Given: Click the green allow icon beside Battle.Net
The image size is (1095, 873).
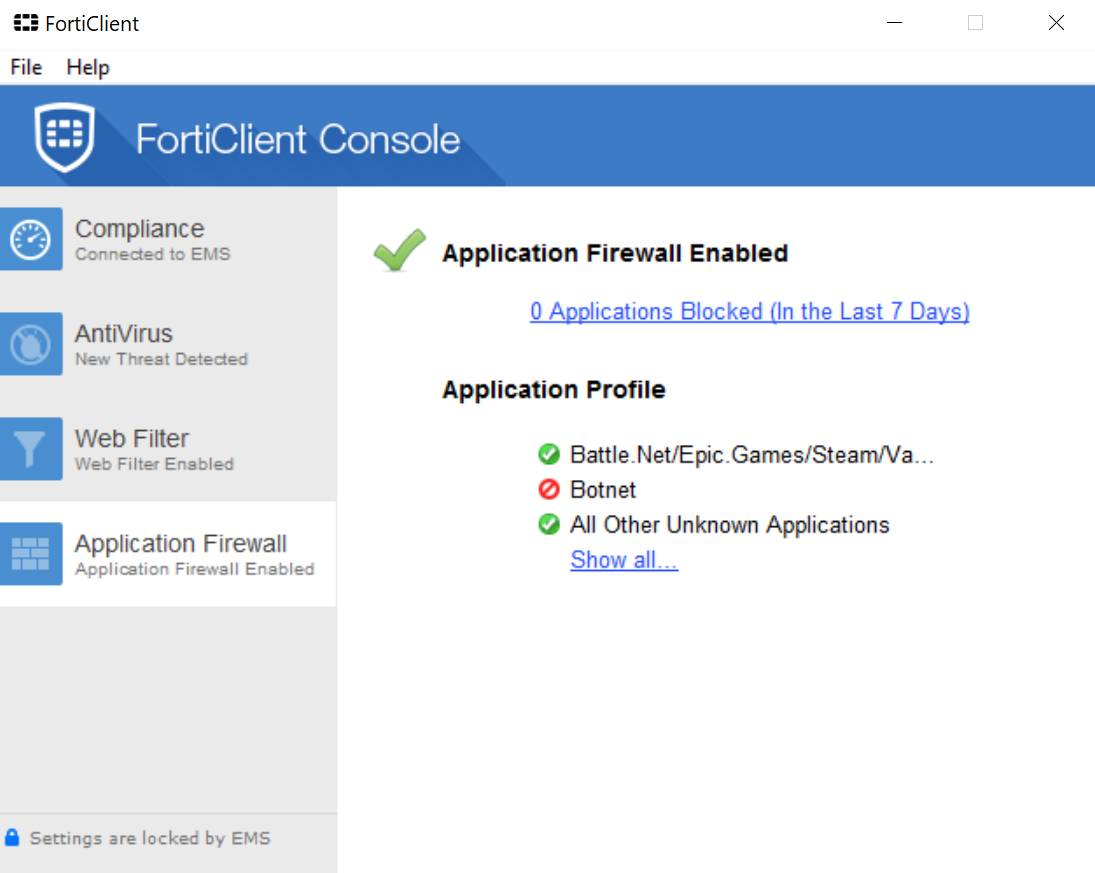Looking at the screenshot, I should point(549,454).
